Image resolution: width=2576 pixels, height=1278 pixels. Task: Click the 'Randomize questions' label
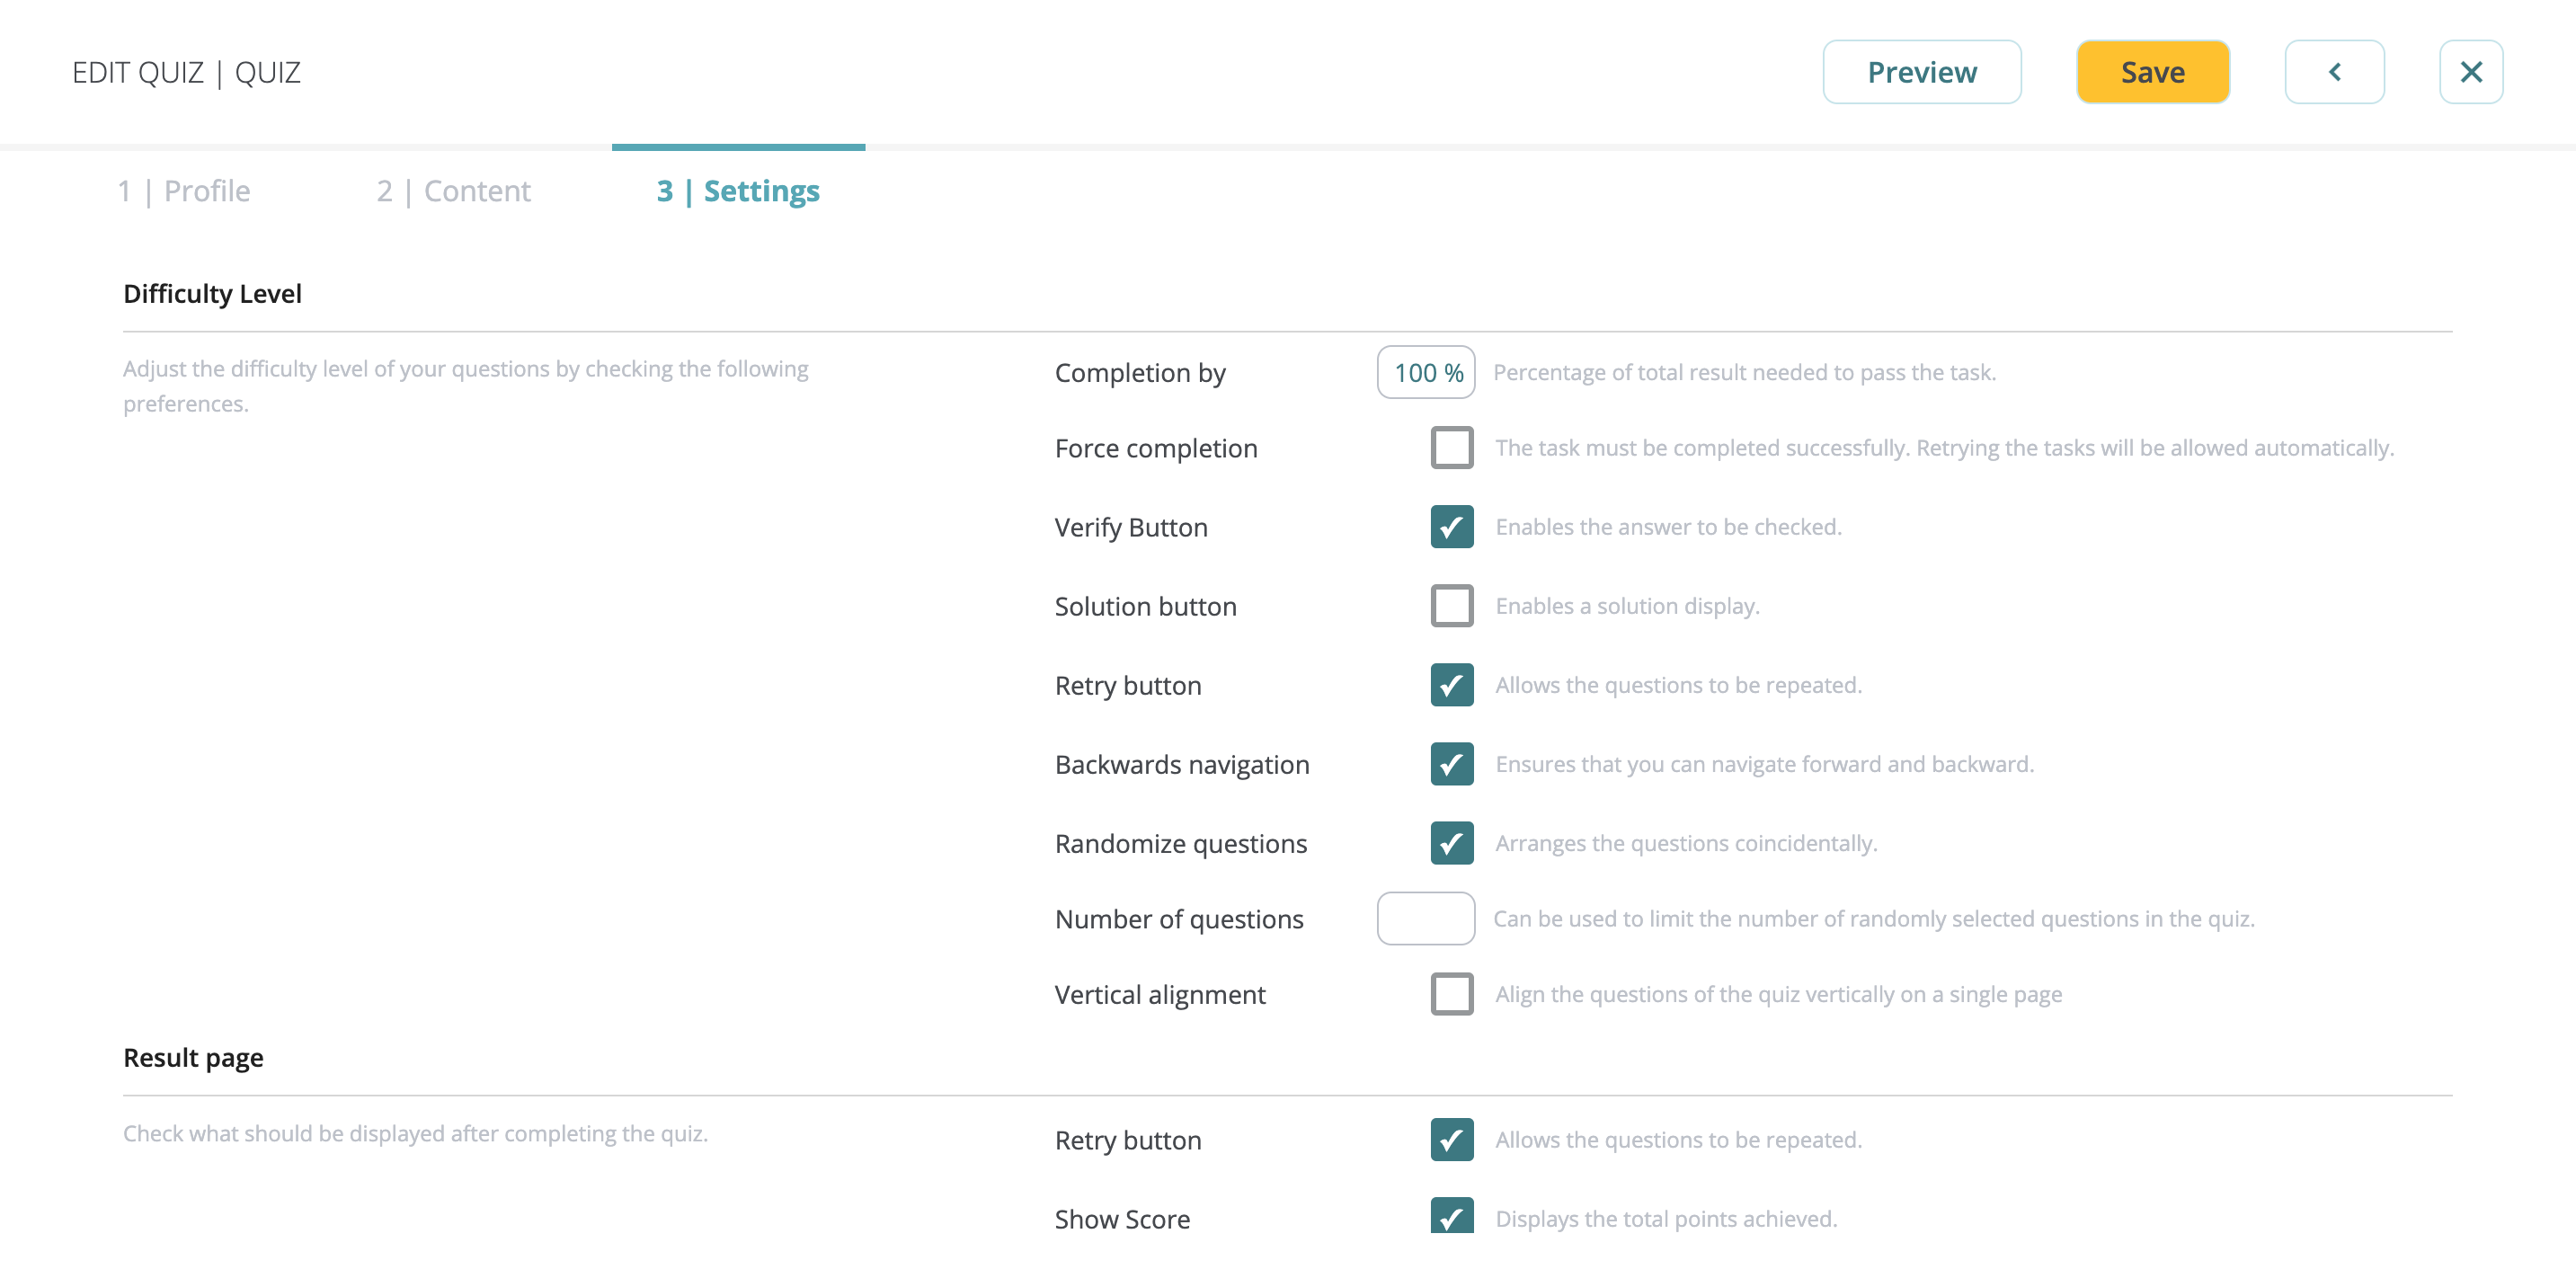click(1181, 844)
